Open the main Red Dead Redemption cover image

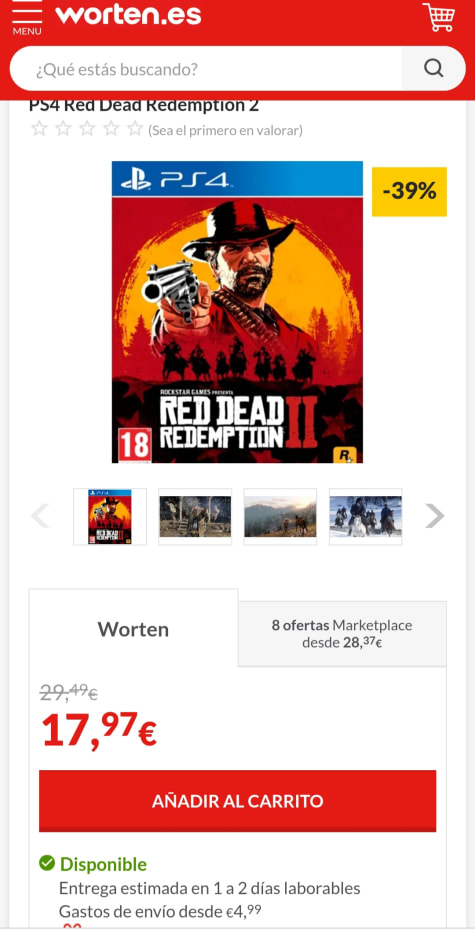237,312
